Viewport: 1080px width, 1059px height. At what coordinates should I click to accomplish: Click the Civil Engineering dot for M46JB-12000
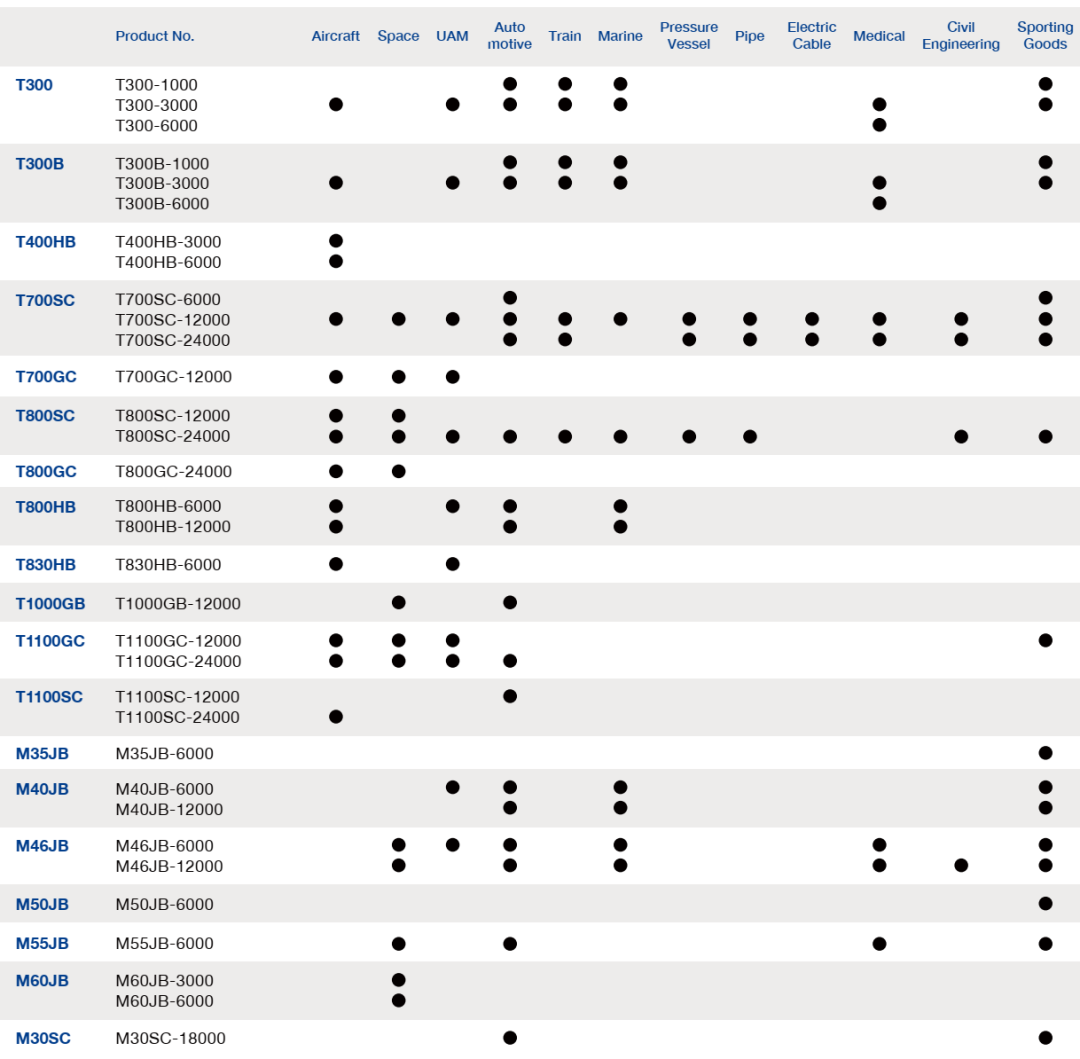961,865
